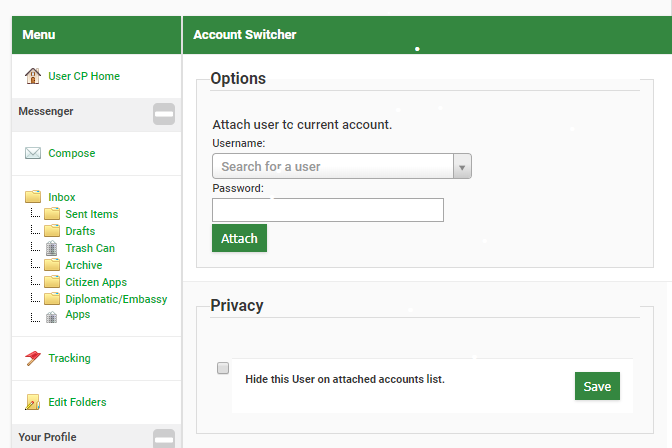The height and width of the screenshot is (448, 672).
Task: Save the privacy settings
Action: click(x=597, y=386)
